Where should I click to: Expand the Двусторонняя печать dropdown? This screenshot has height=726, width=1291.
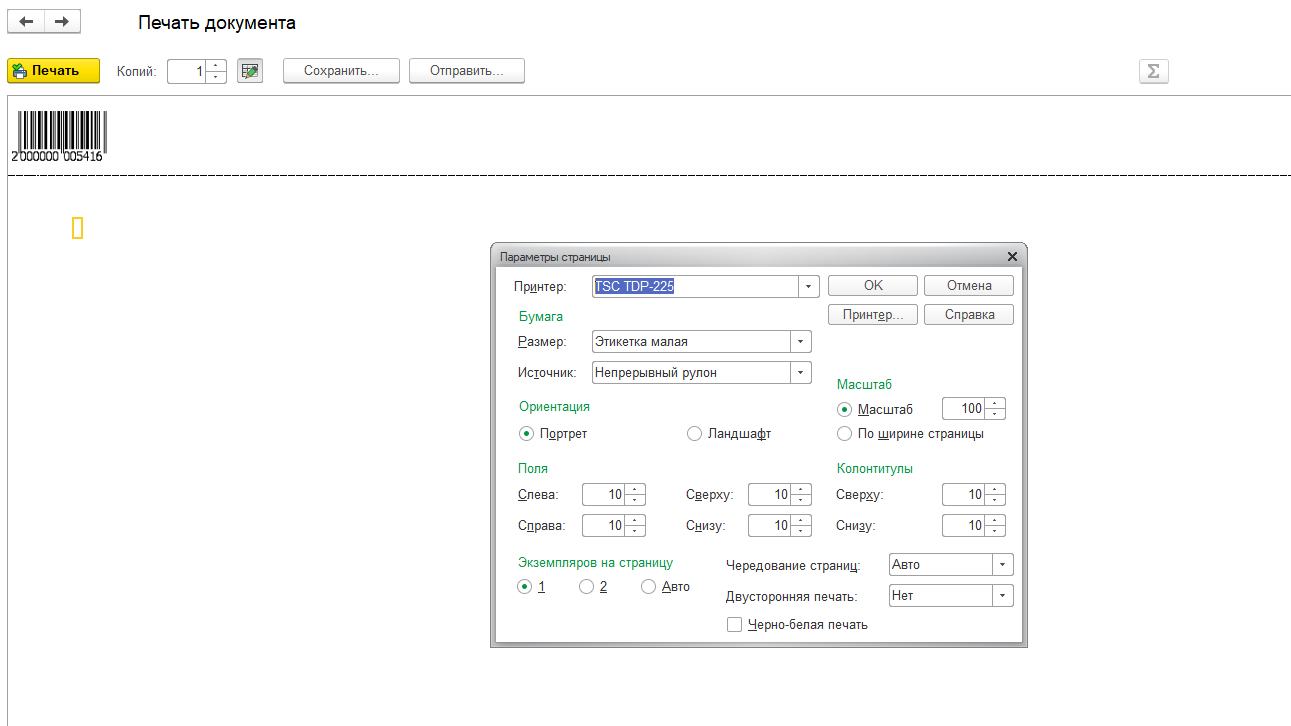[x=1002, y=596]
